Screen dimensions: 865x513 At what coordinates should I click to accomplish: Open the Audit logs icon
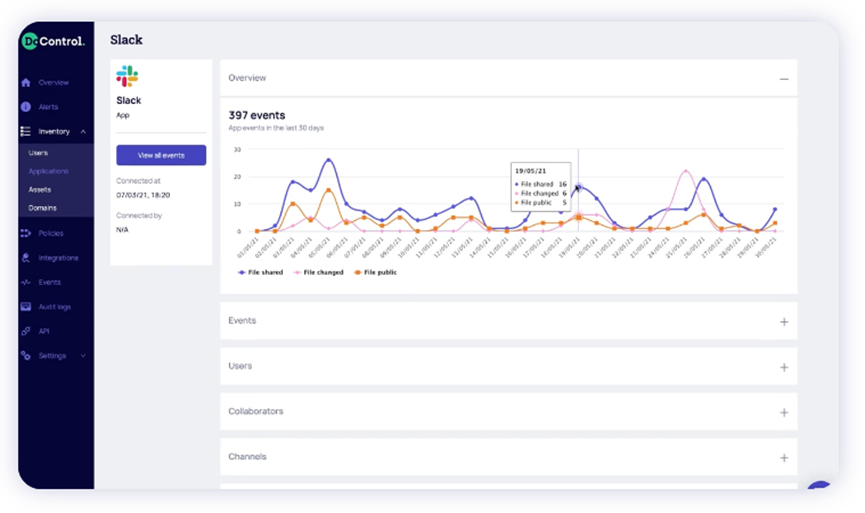point(26,307)
